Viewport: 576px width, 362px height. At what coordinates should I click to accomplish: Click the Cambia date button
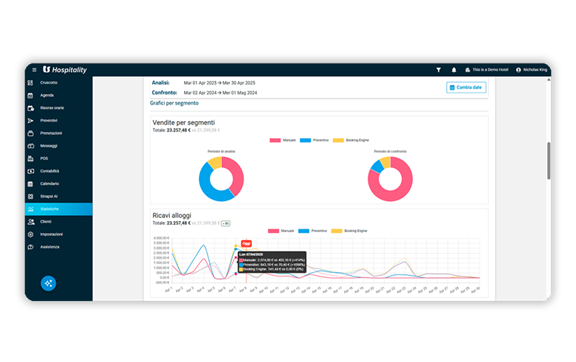click(466, 87)
